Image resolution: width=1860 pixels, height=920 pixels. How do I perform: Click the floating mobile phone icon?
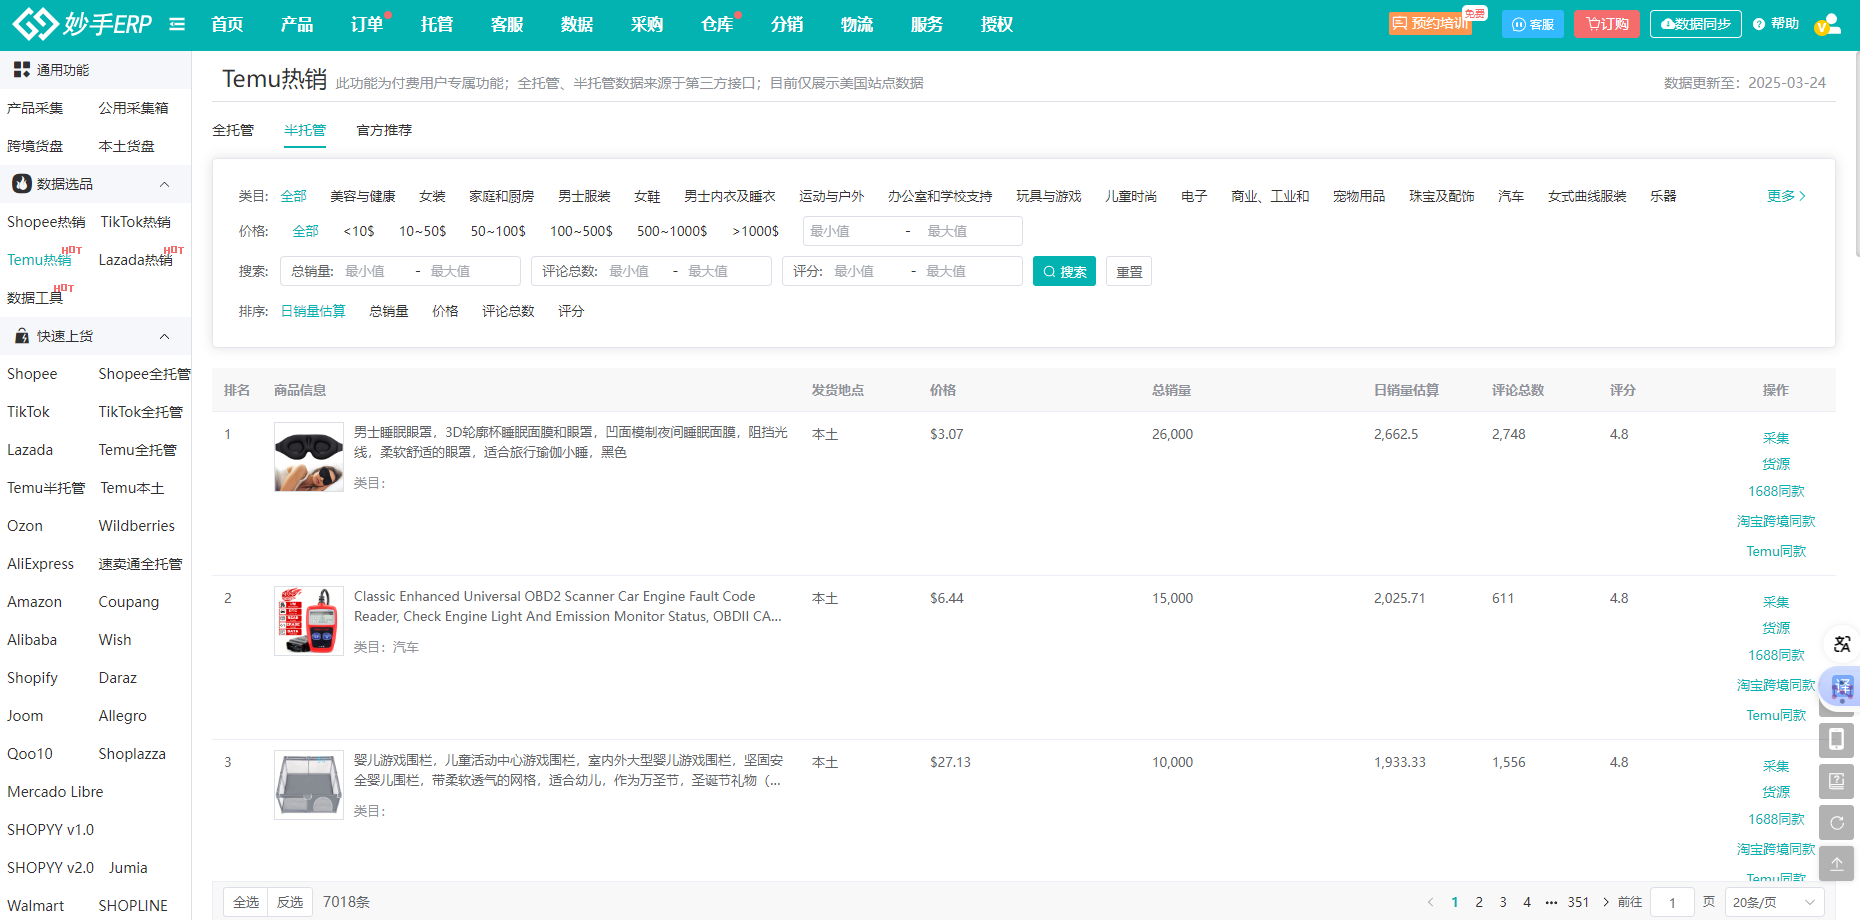point(1836,739)
